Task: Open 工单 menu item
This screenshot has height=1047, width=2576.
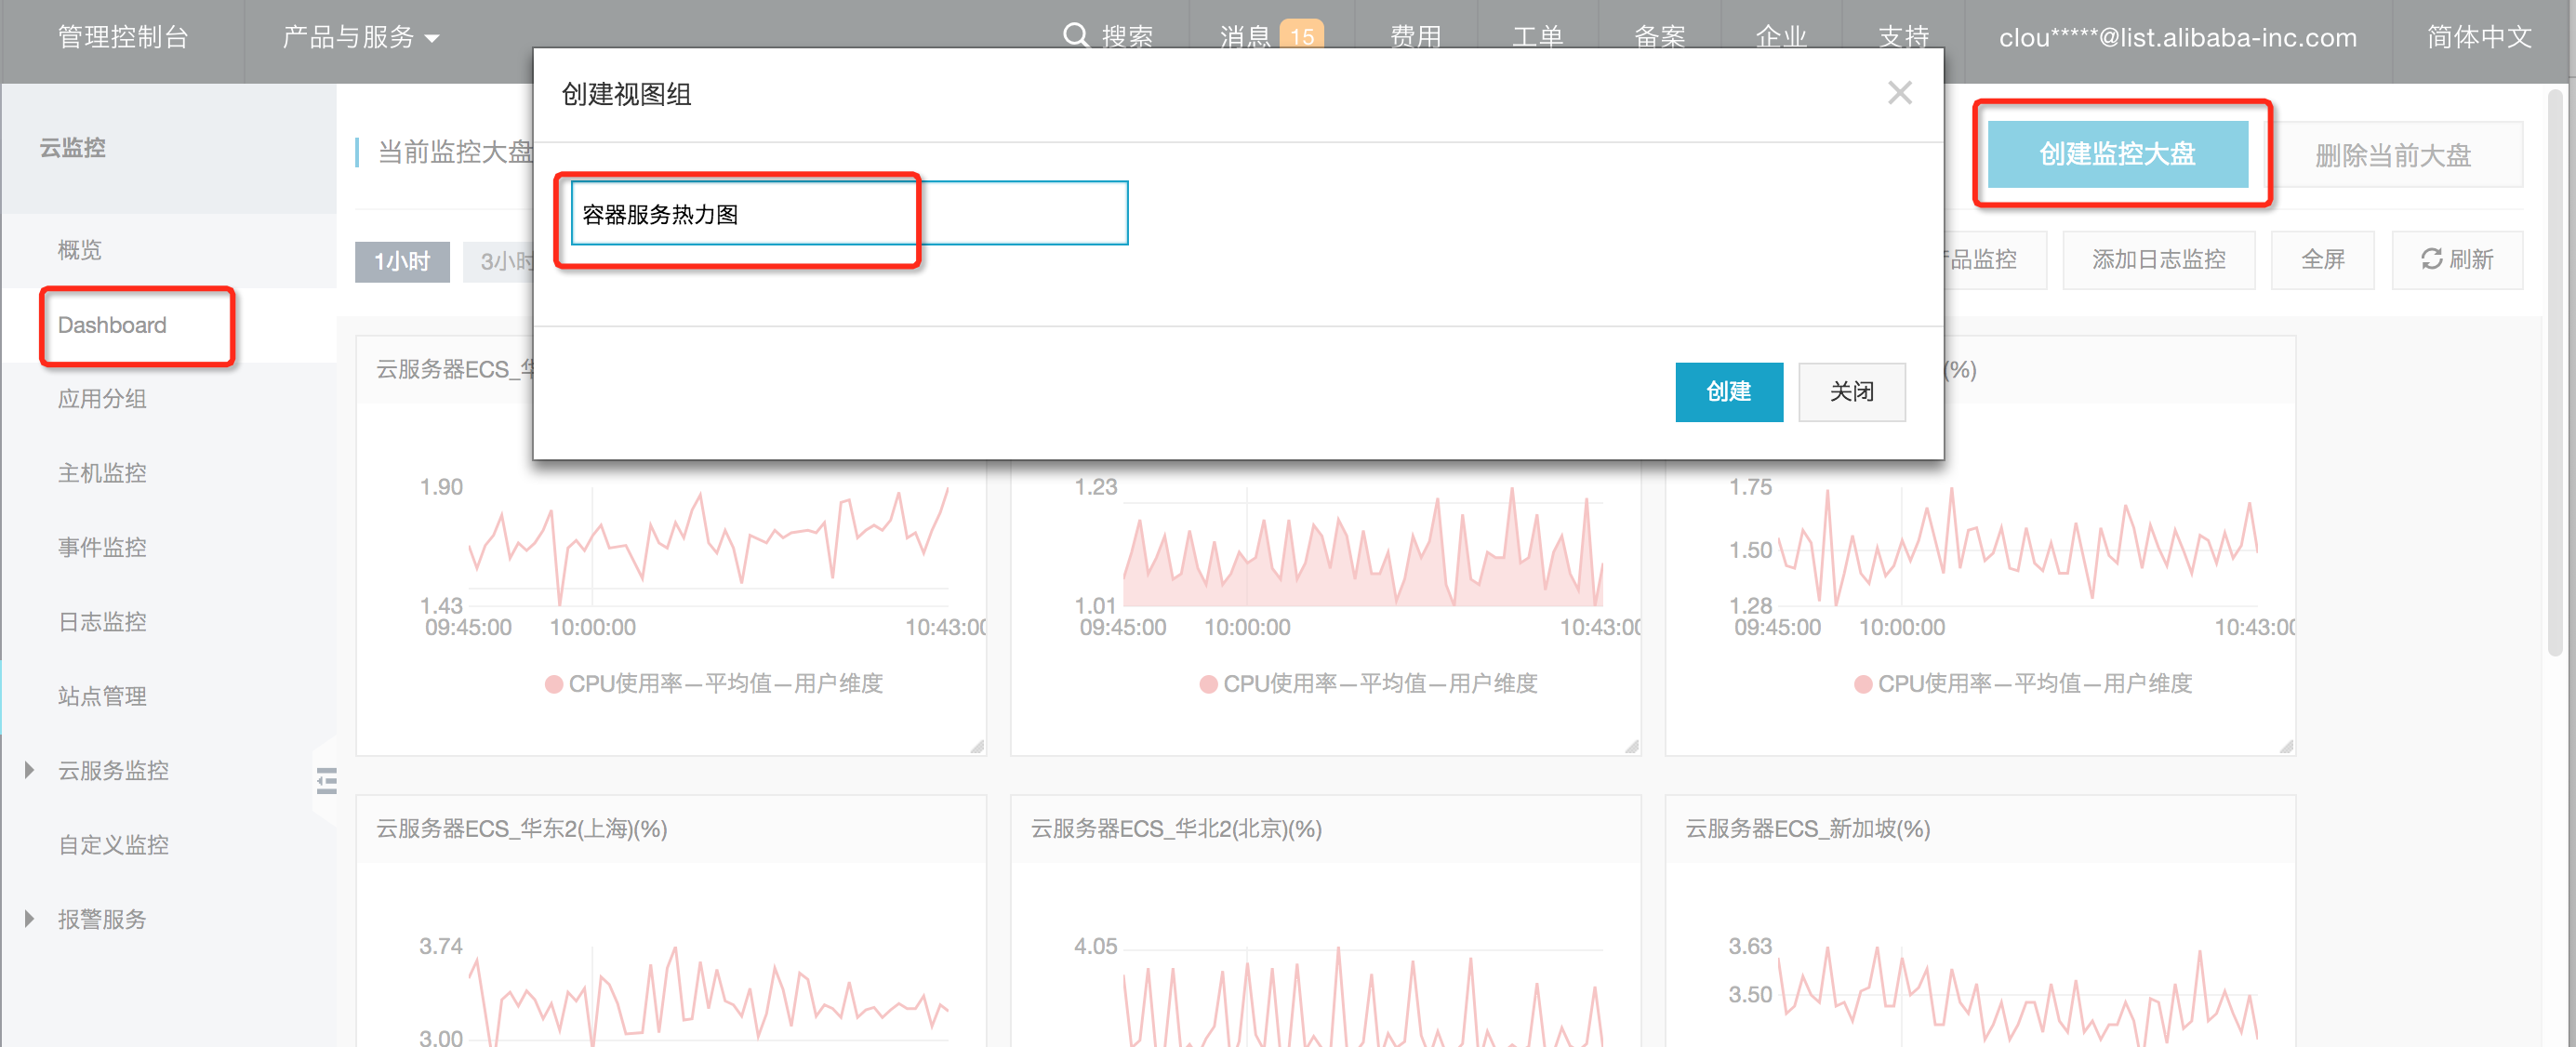Action: [x=1537, y=37]
